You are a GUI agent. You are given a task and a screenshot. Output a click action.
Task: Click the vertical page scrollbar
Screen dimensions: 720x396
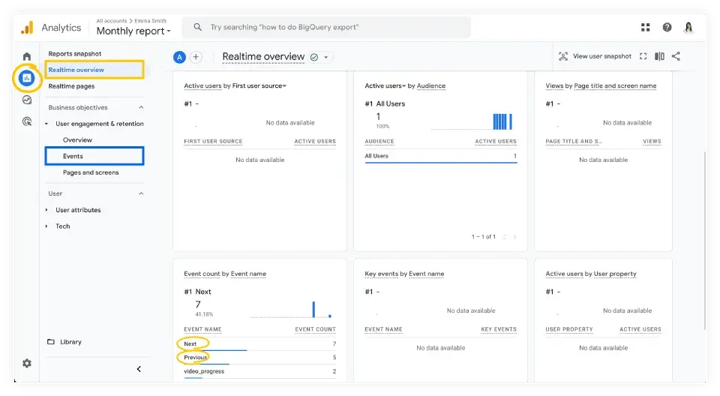(705, 241)
